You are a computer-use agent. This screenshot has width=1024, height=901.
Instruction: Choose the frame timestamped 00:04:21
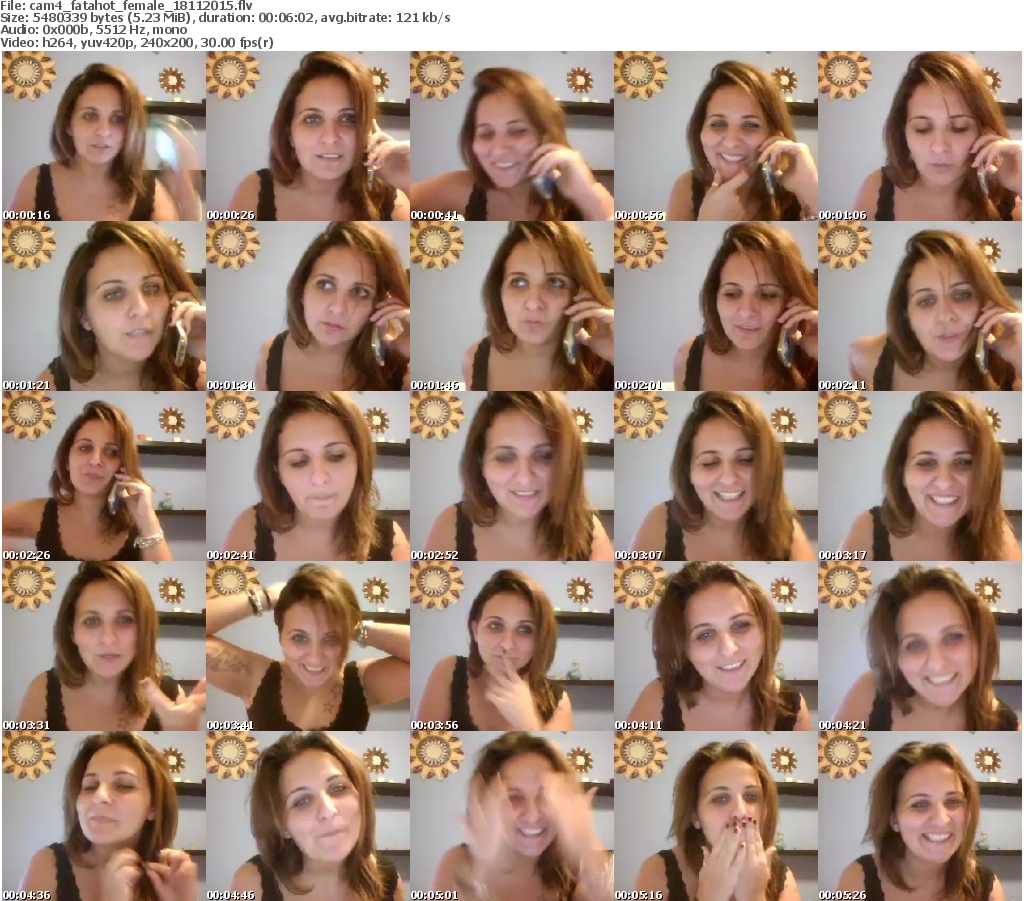[x=920, y=646]
